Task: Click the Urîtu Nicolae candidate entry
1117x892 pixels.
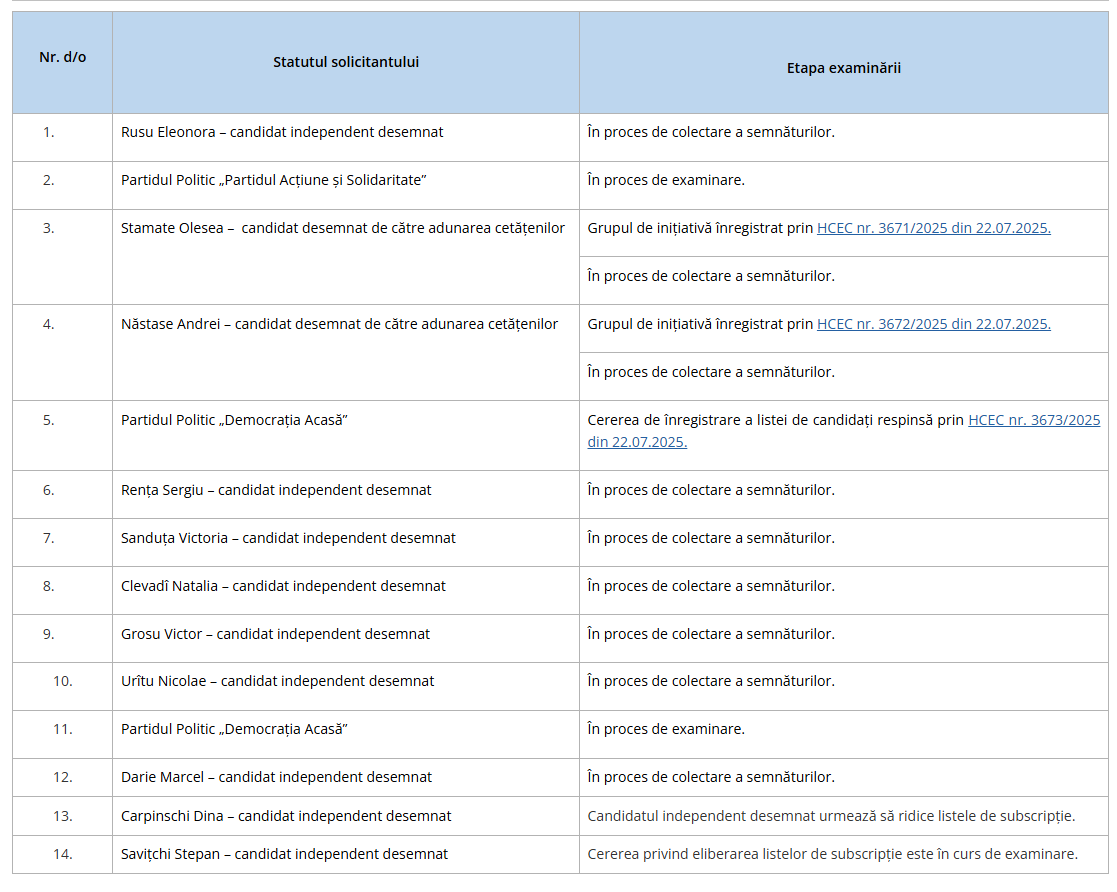Action: pyautogui.click(x=277, y=681)
